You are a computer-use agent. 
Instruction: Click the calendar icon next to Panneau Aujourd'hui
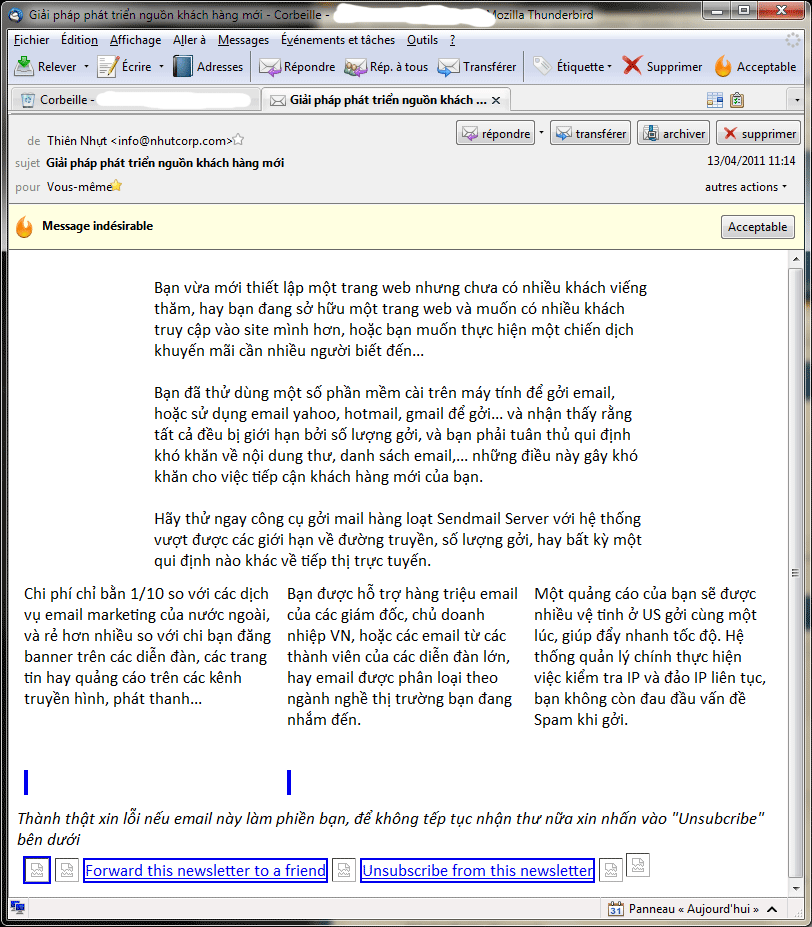pyautogui.click(x=616, y=909)
